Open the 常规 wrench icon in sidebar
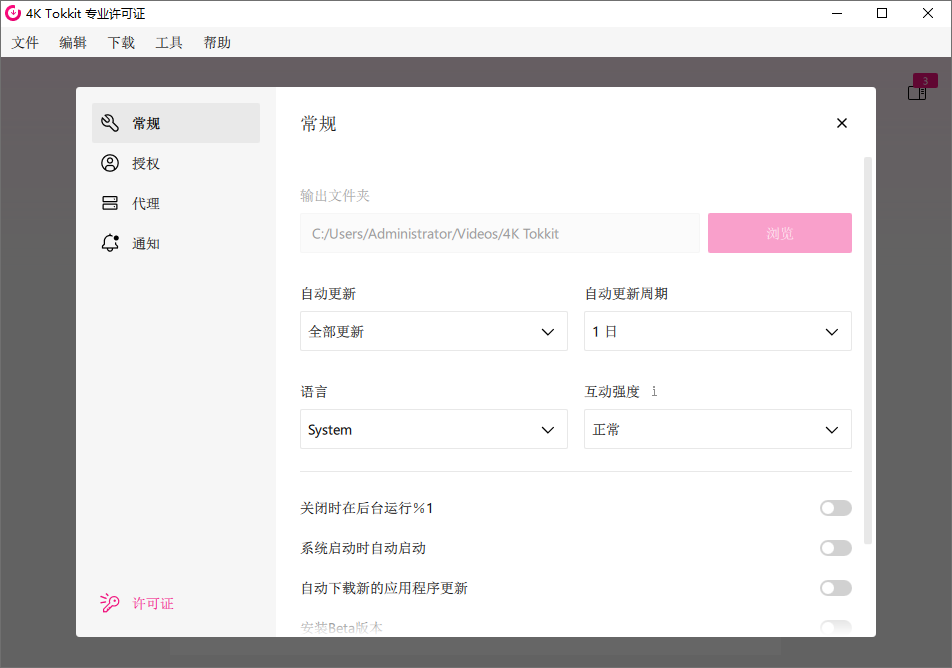Viewport: 952px width, 668px height. (x=110, y=123)
